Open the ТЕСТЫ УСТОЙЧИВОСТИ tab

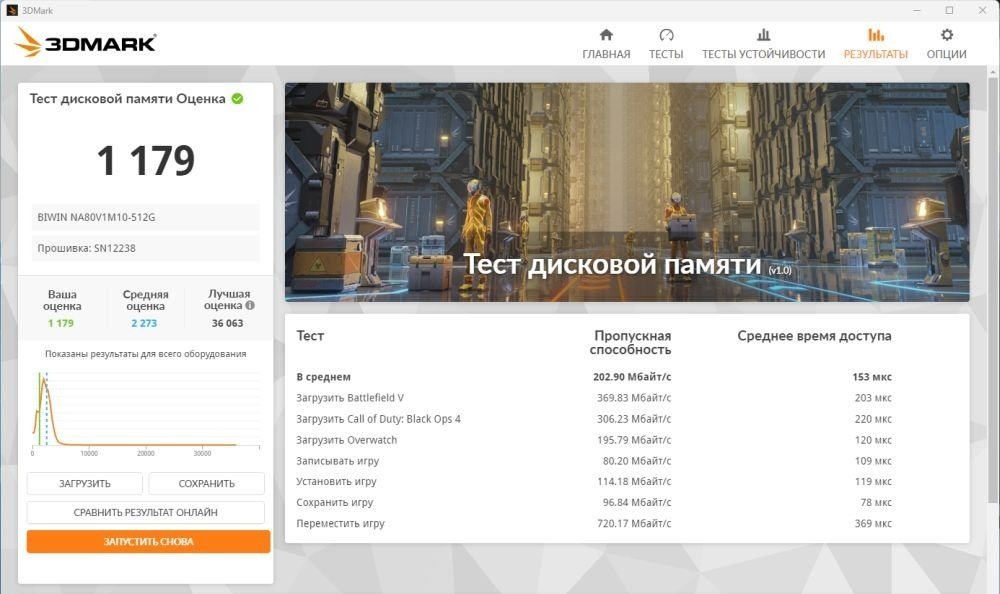(763, 44)
